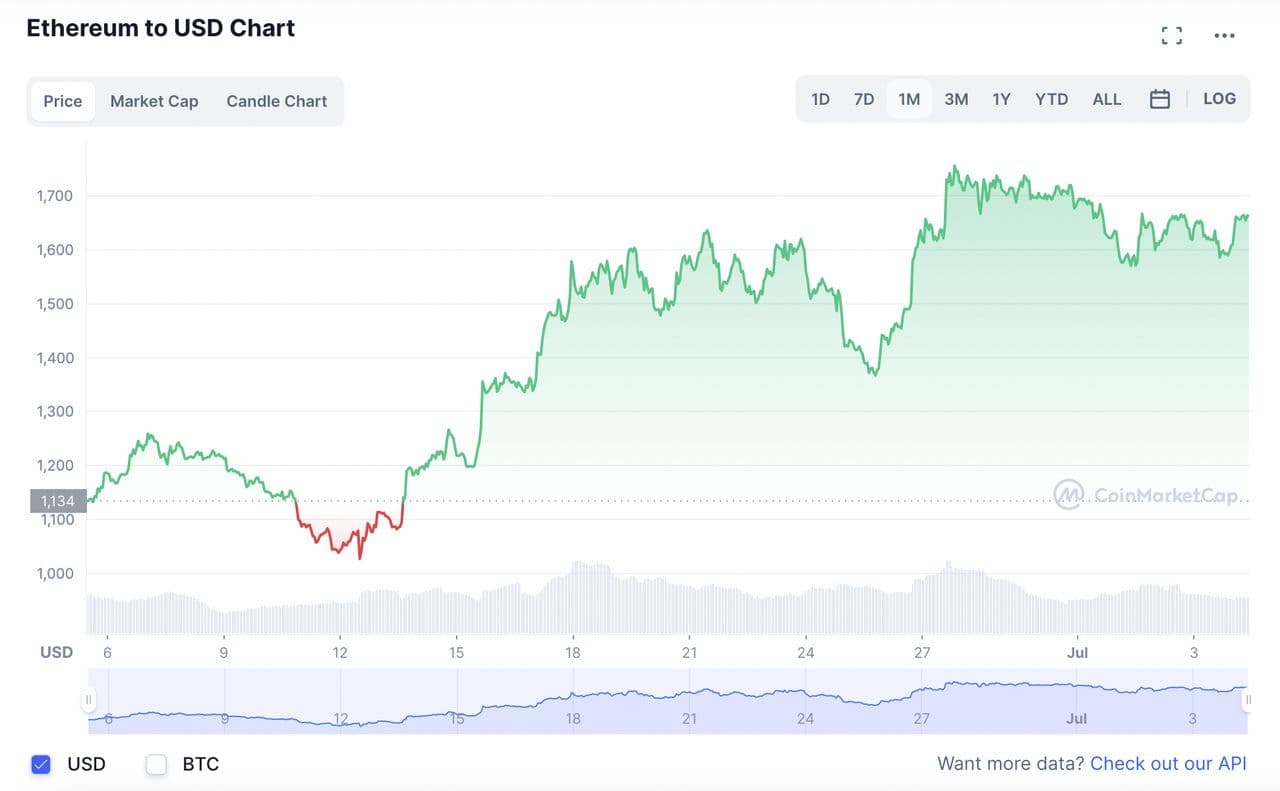Grab the left range slider handle
This screenshot has height=791, width=1280.
pyautogui.click(x=89, y=700)
